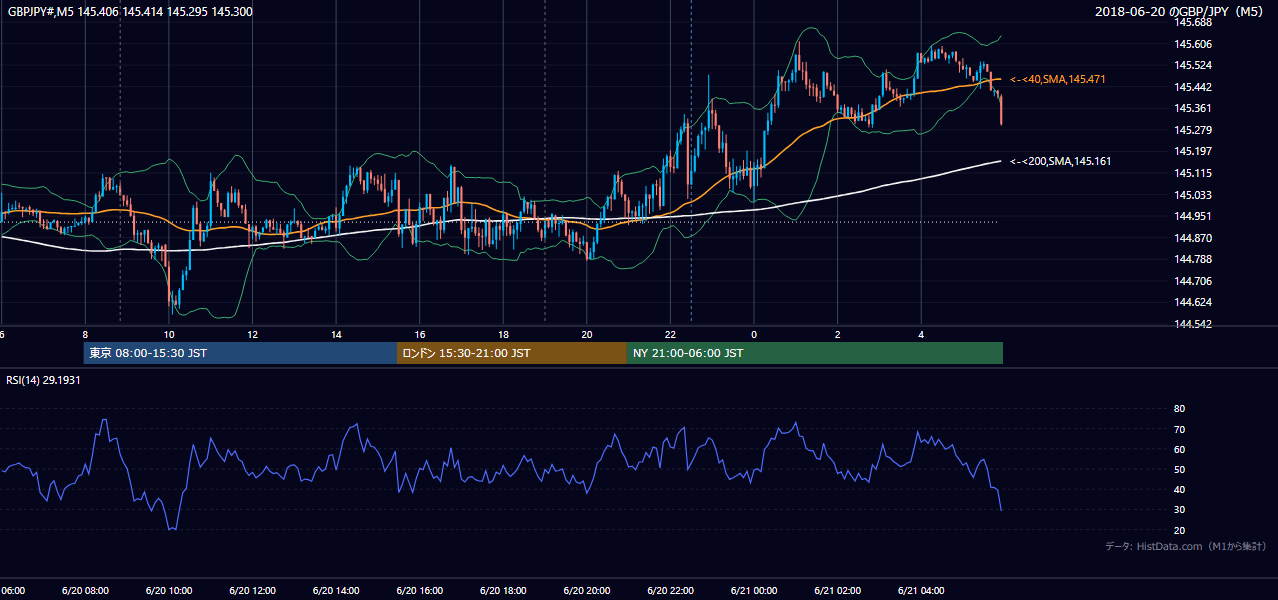Click the 6/20 14:00 bottom time label

coord(336,591)
